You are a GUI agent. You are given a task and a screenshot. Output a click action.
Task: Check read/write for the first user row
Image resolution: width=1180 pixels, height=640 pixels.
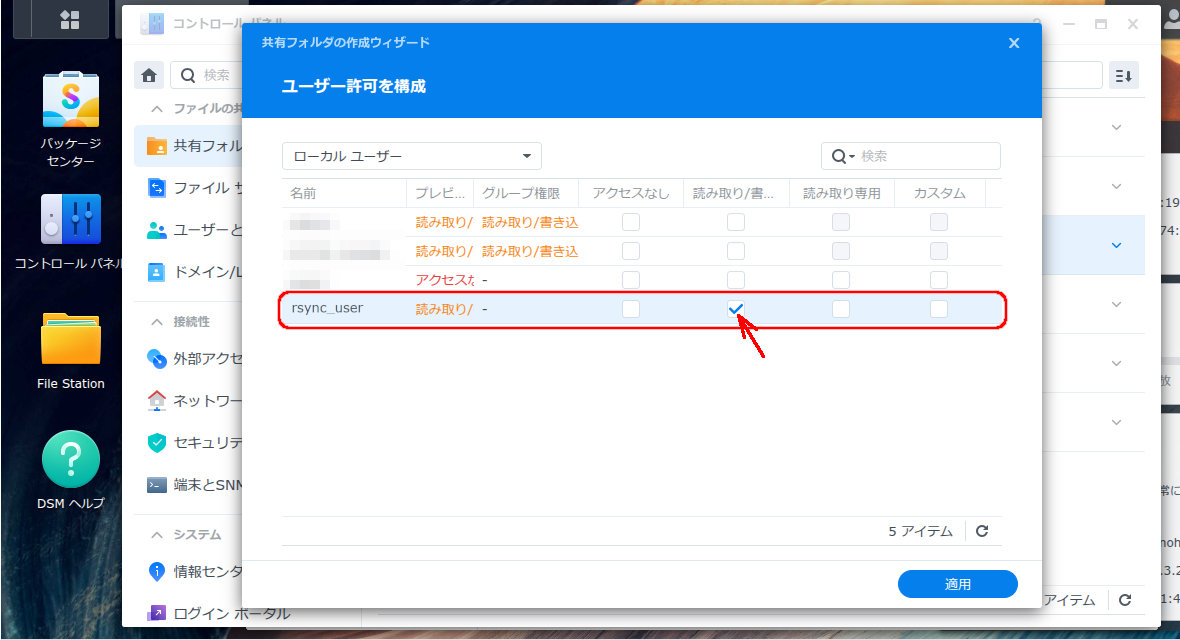click(x=736, y=222)
